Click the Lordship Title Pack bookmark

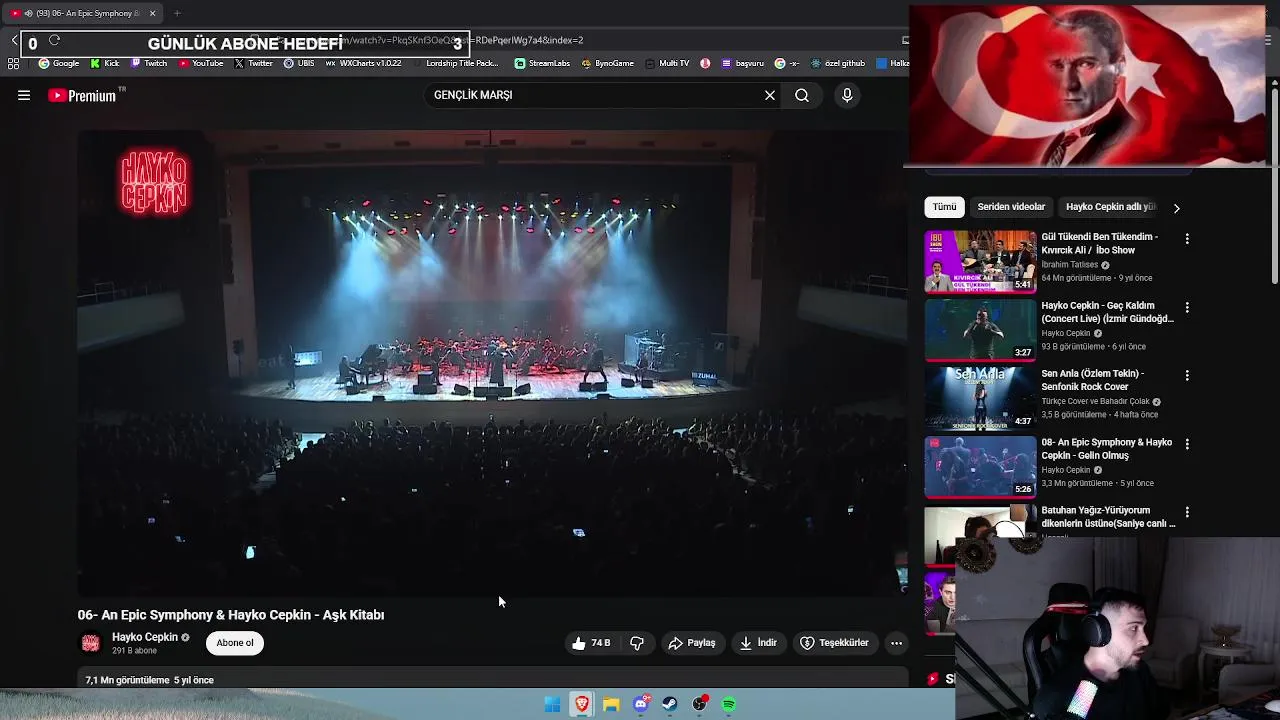pos(456,63)
